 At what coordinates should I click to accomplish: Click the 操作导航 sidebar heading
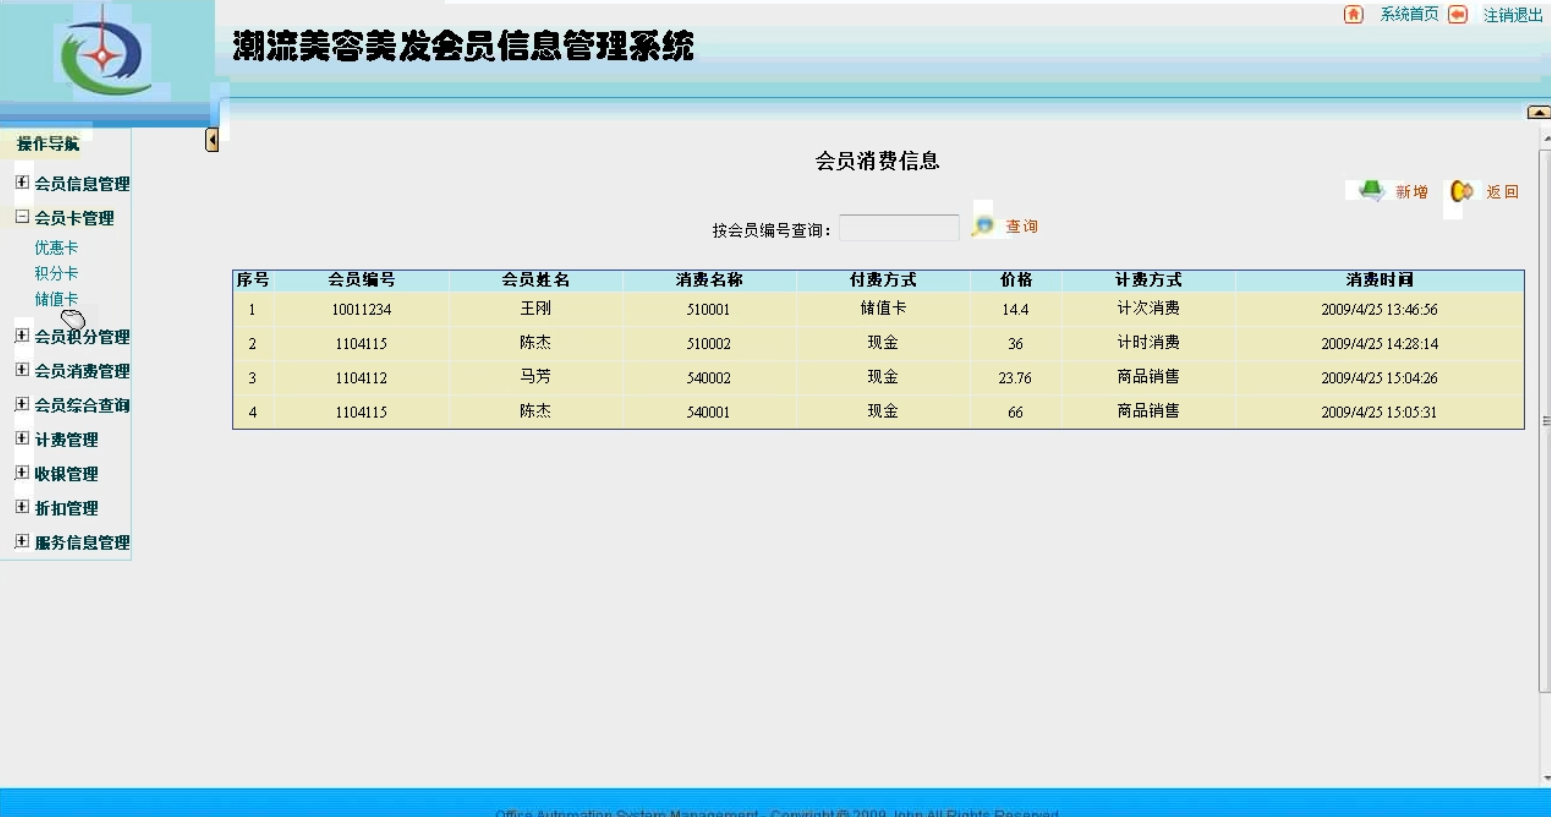click(48, 144)
